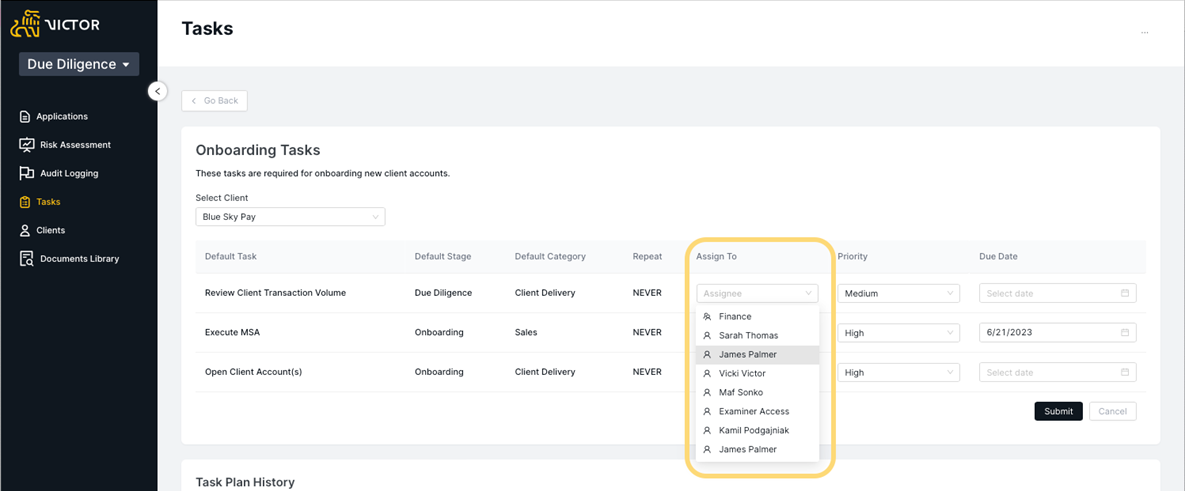Click the Documents Library search icon
The image size is (1185, 491).
26,259
